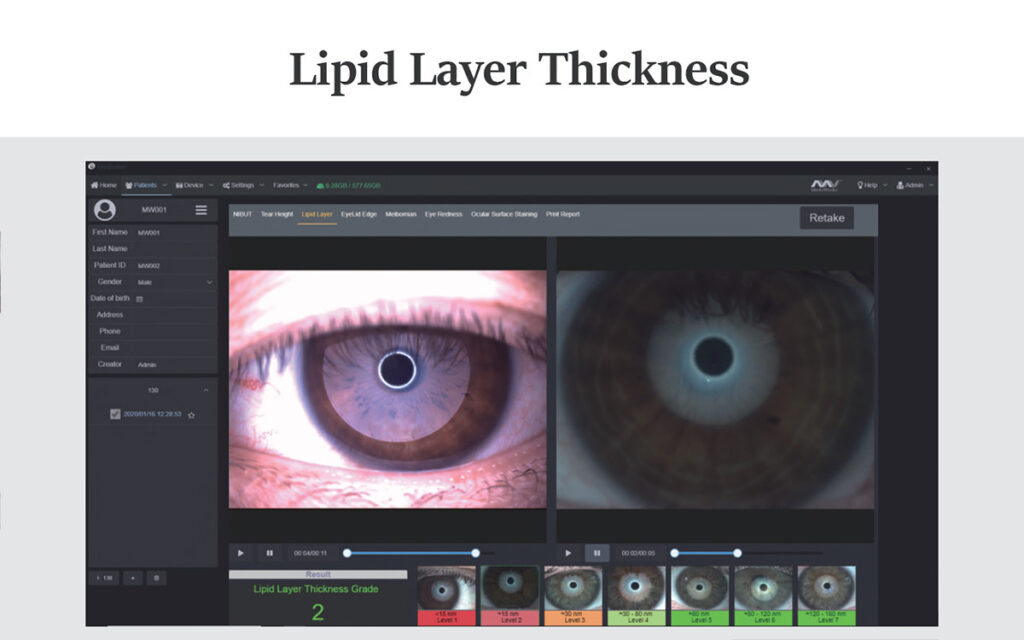Play the left eye video
Screen dimensions: 1024x640
coord(241,553)
